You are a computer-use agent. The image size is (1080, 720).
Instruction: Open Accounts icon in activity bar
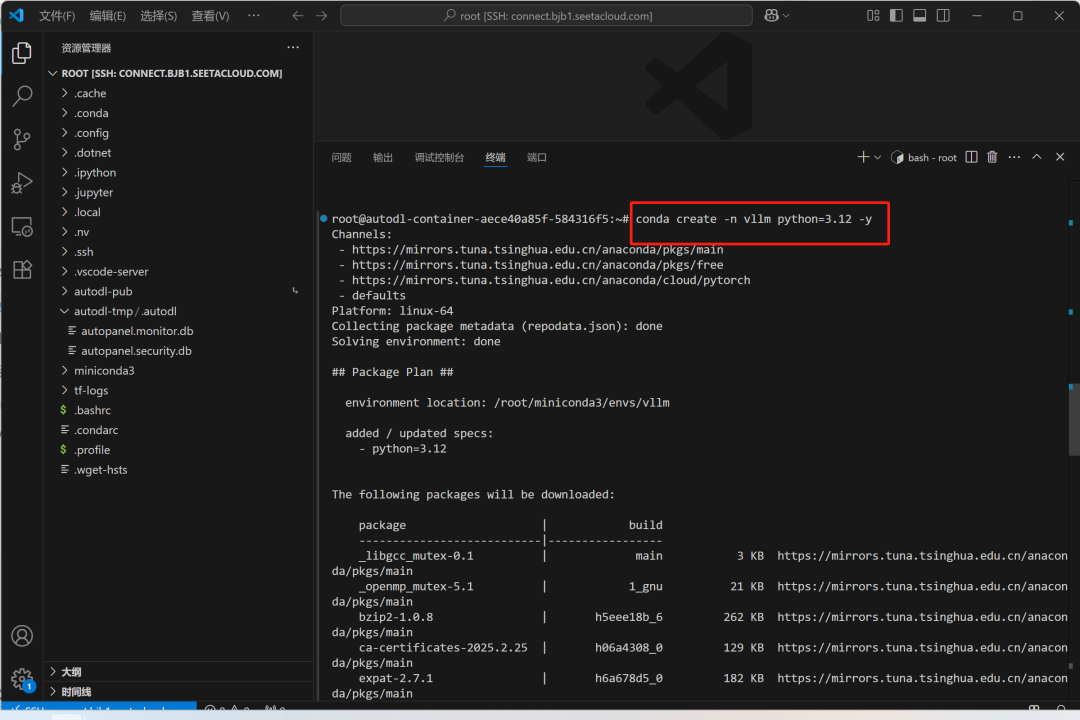tap(22, 635)
